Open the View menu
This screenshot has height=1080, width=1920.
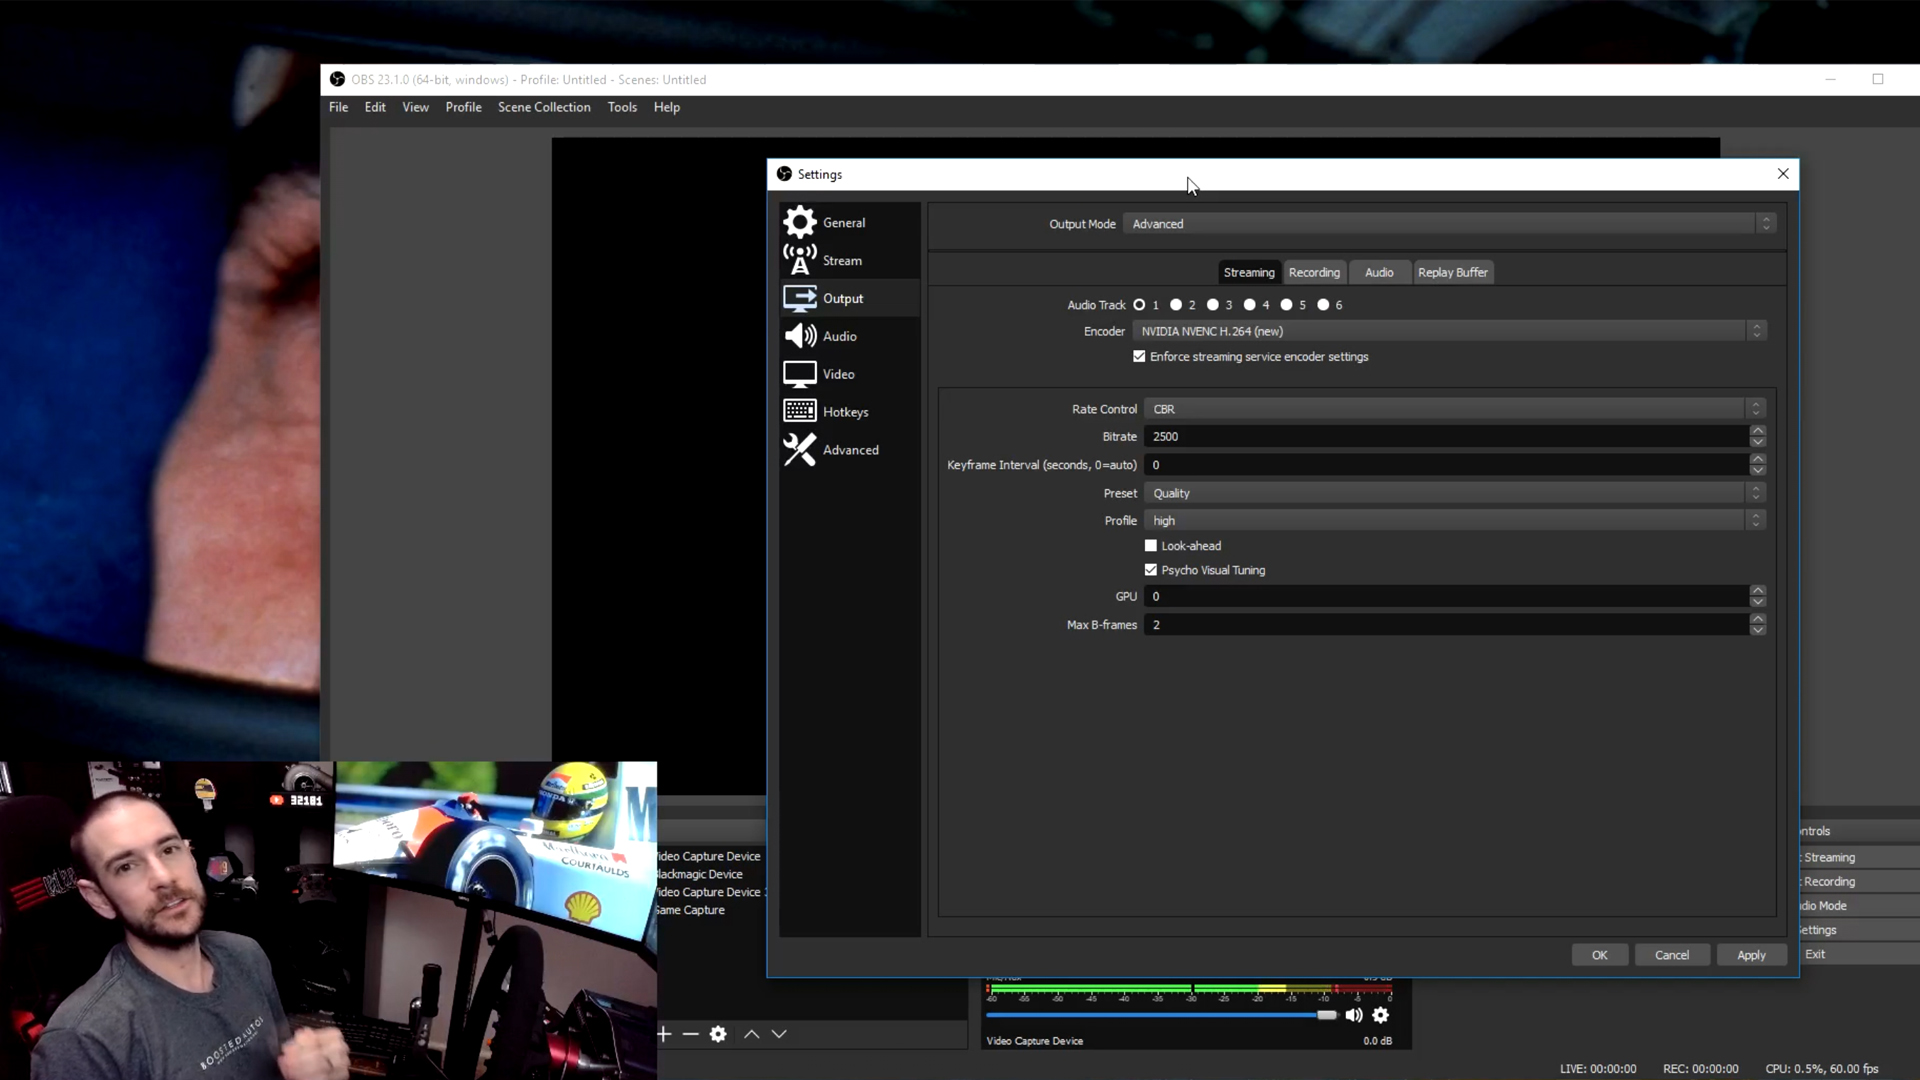click(x=415, y=107)
